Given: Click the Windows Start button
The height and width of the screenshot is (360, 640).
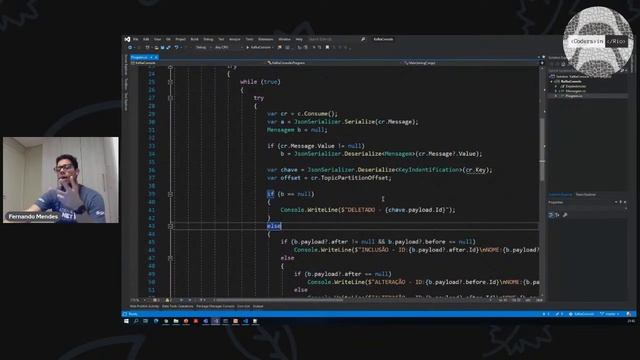Looking at the screenshot, I should 126,321.
